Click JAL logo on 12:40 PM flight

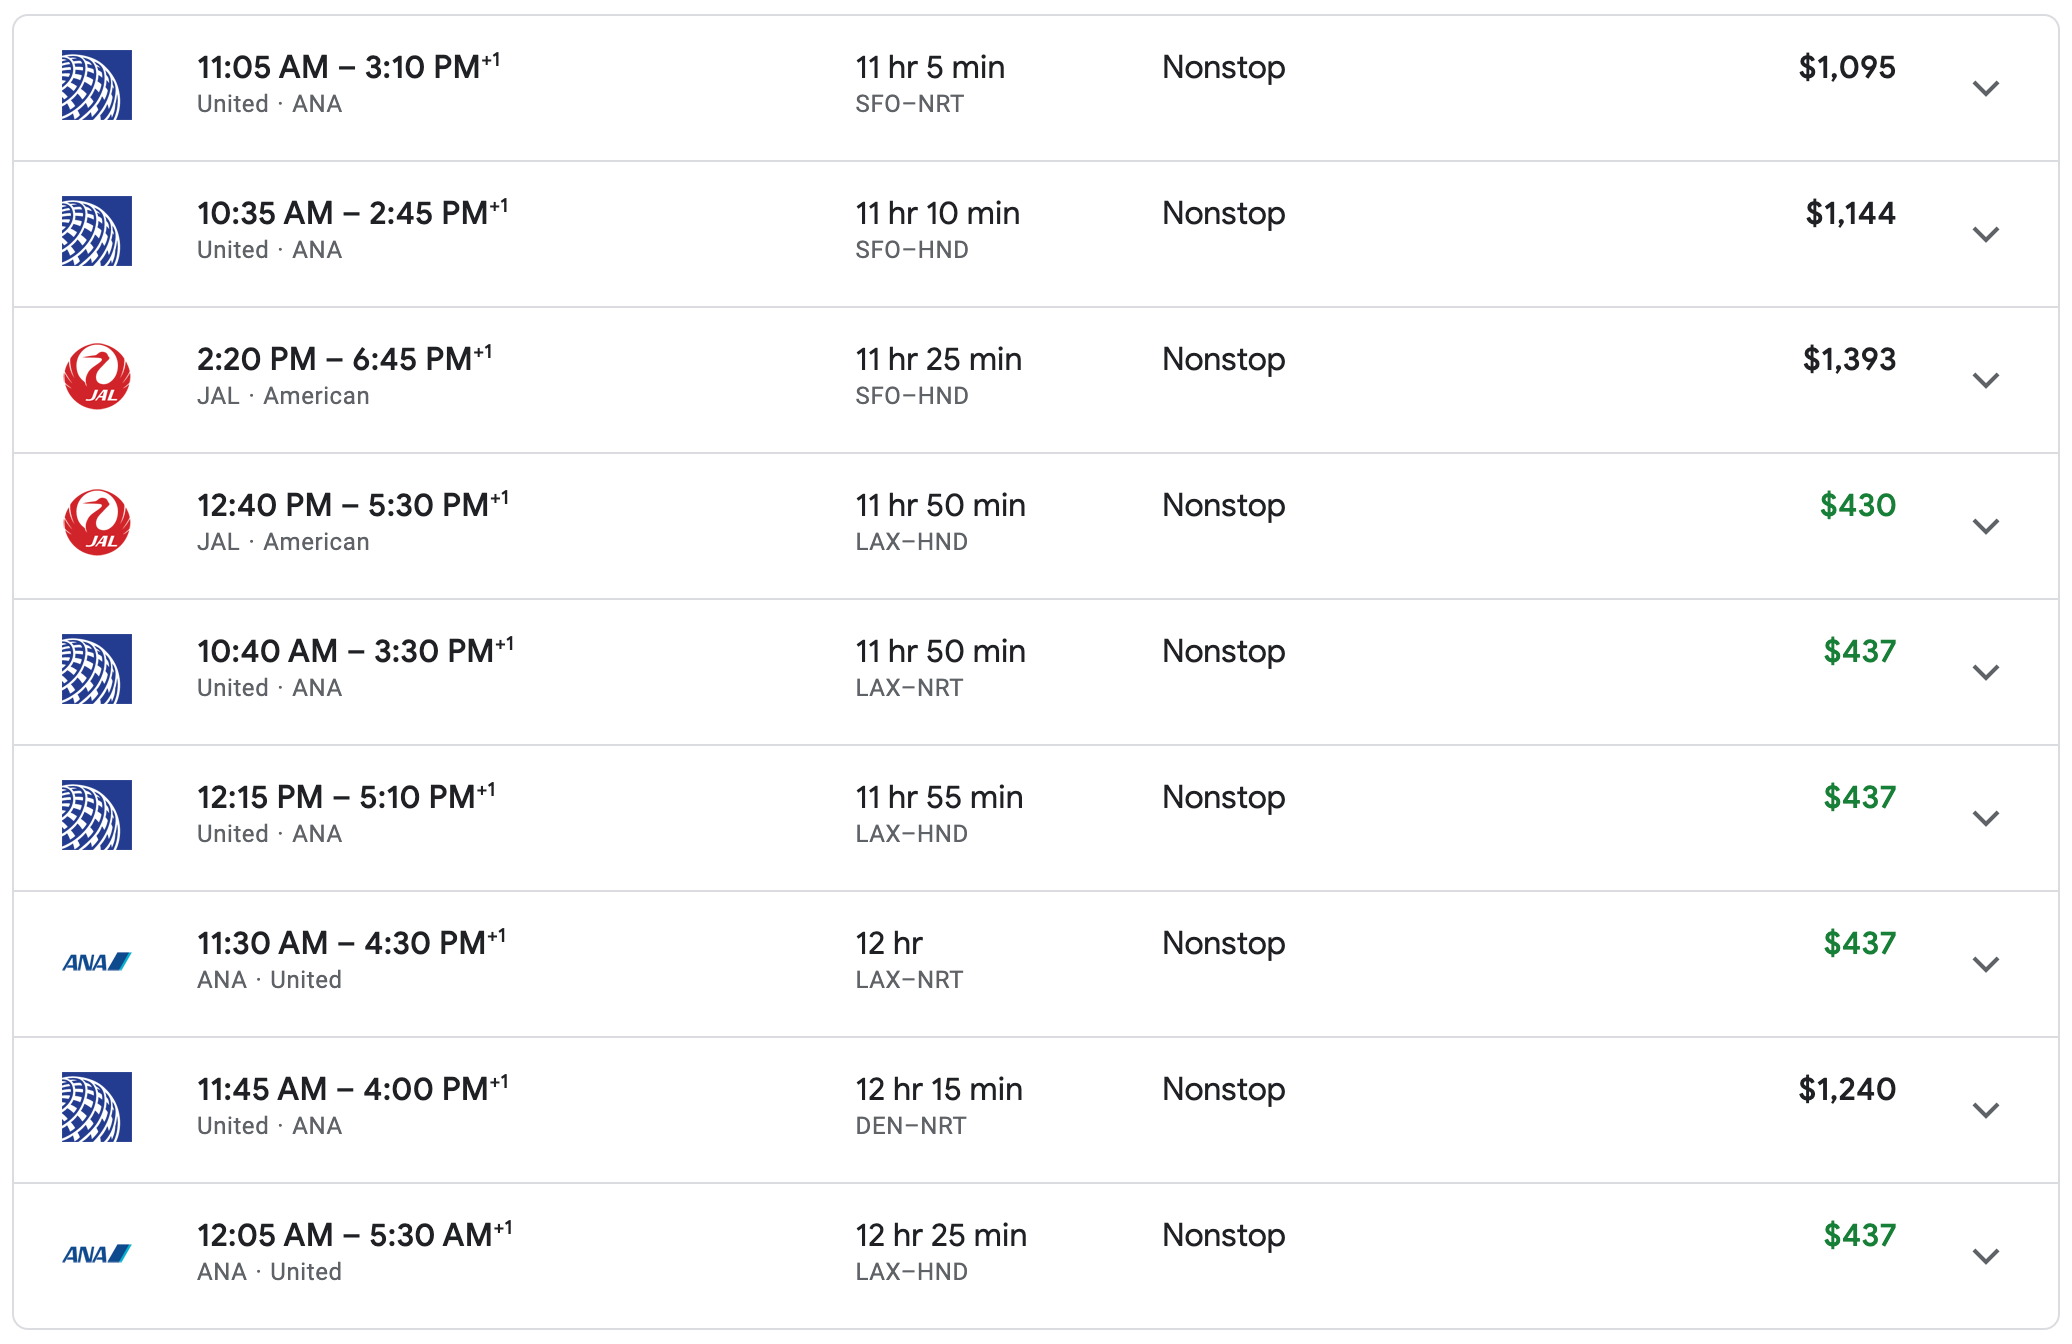pyautogui.click(x=96, y=523)
